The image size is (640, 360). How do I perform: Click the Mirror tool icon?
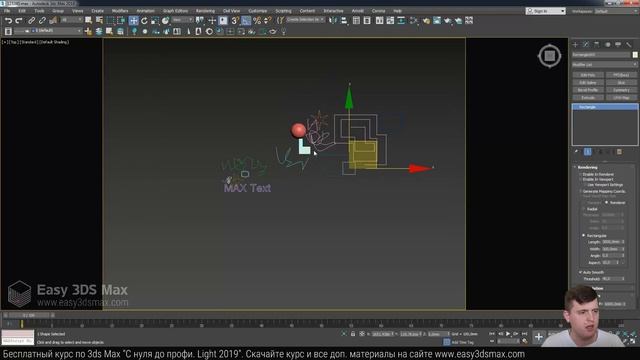click(333, 20)
